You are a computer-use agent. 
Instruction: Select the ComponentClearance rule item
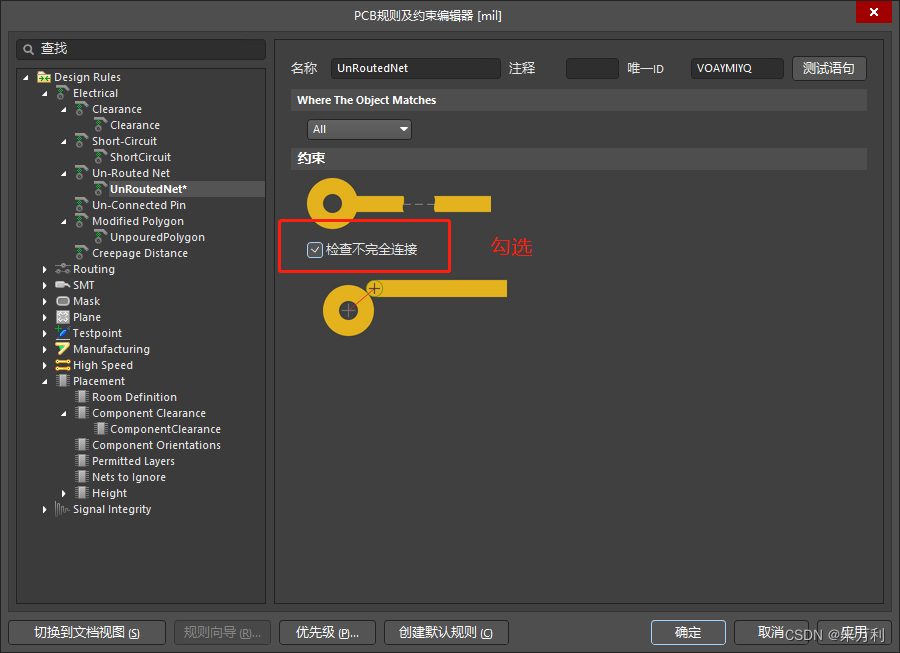pyautogui.click(x=165, y=429)
